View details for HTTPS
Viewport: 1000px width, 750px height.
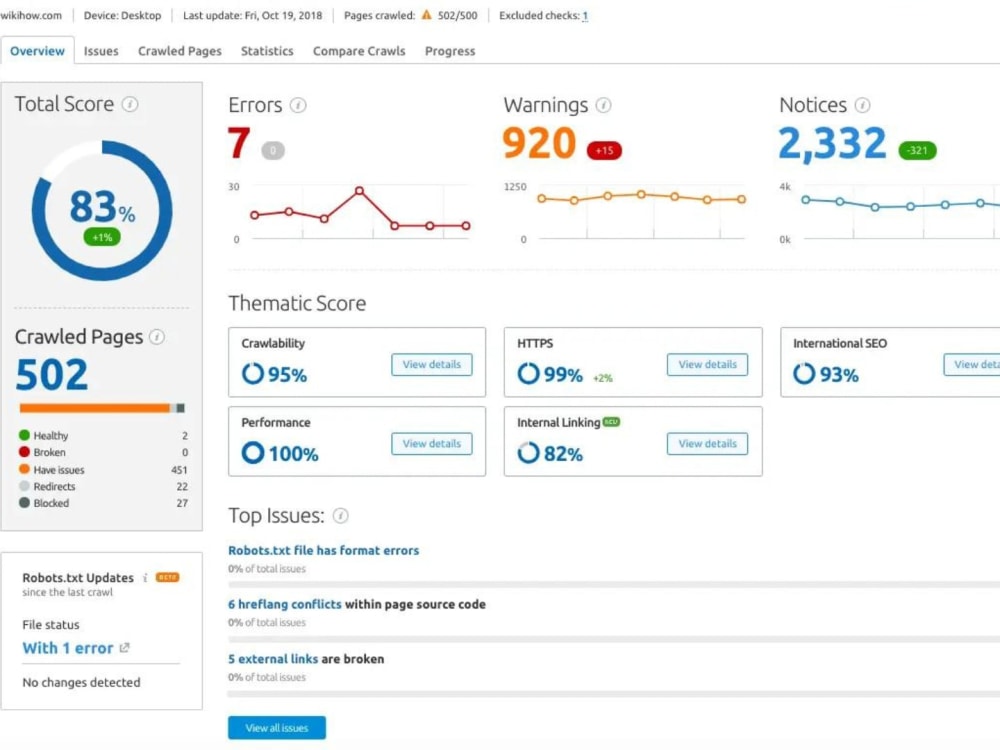click(707, 364)
